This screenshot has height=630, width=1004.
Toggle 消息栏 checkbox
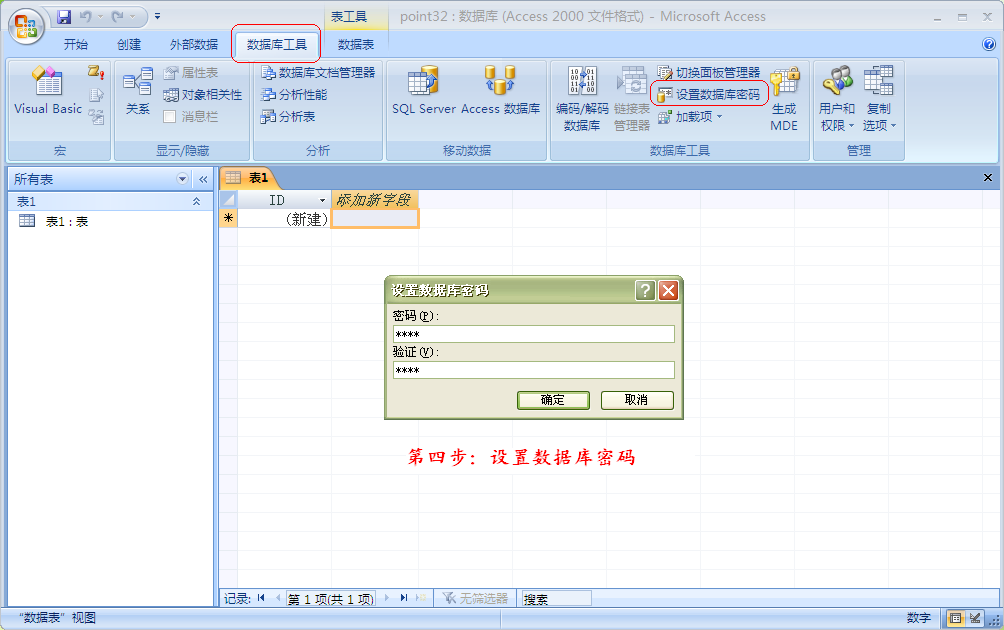point(170,117)
